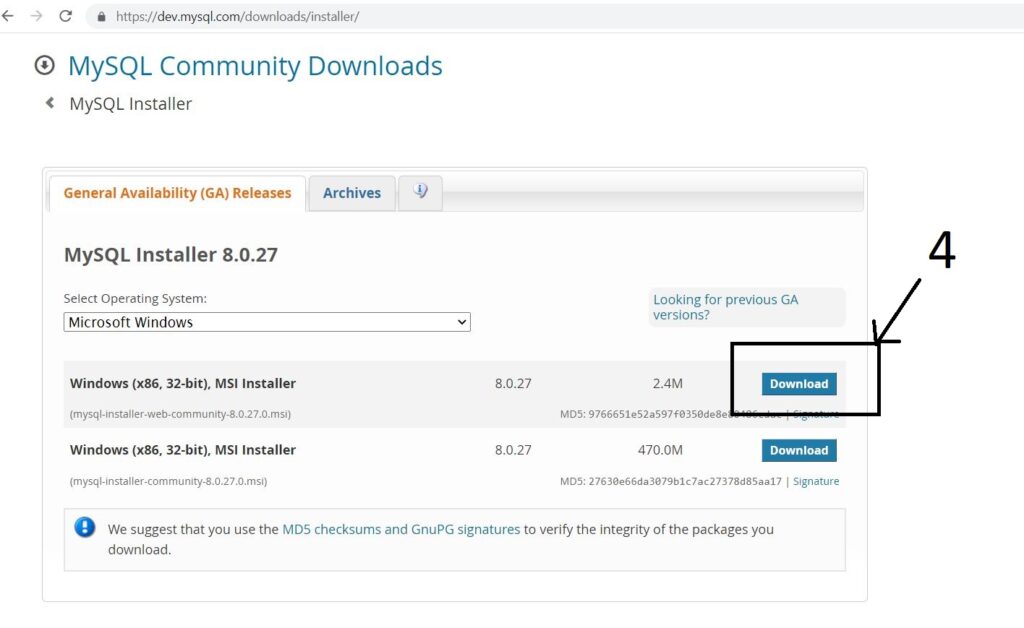
Task: Click the blue exclamation info icon
Action: (x=85, y=527)
